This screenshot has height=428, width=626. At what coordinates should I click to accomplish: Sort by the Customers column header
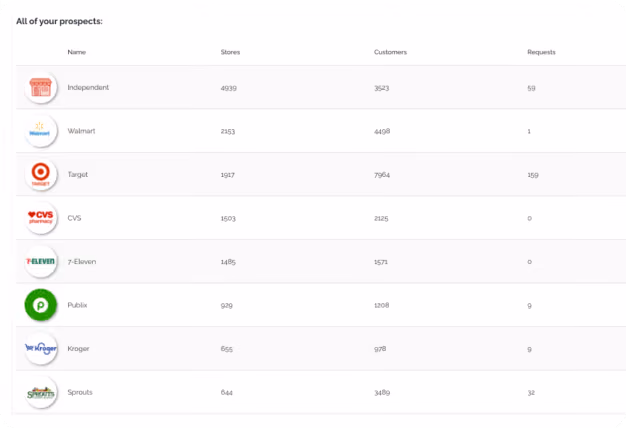pyautogui.click(x=390, y=52)
